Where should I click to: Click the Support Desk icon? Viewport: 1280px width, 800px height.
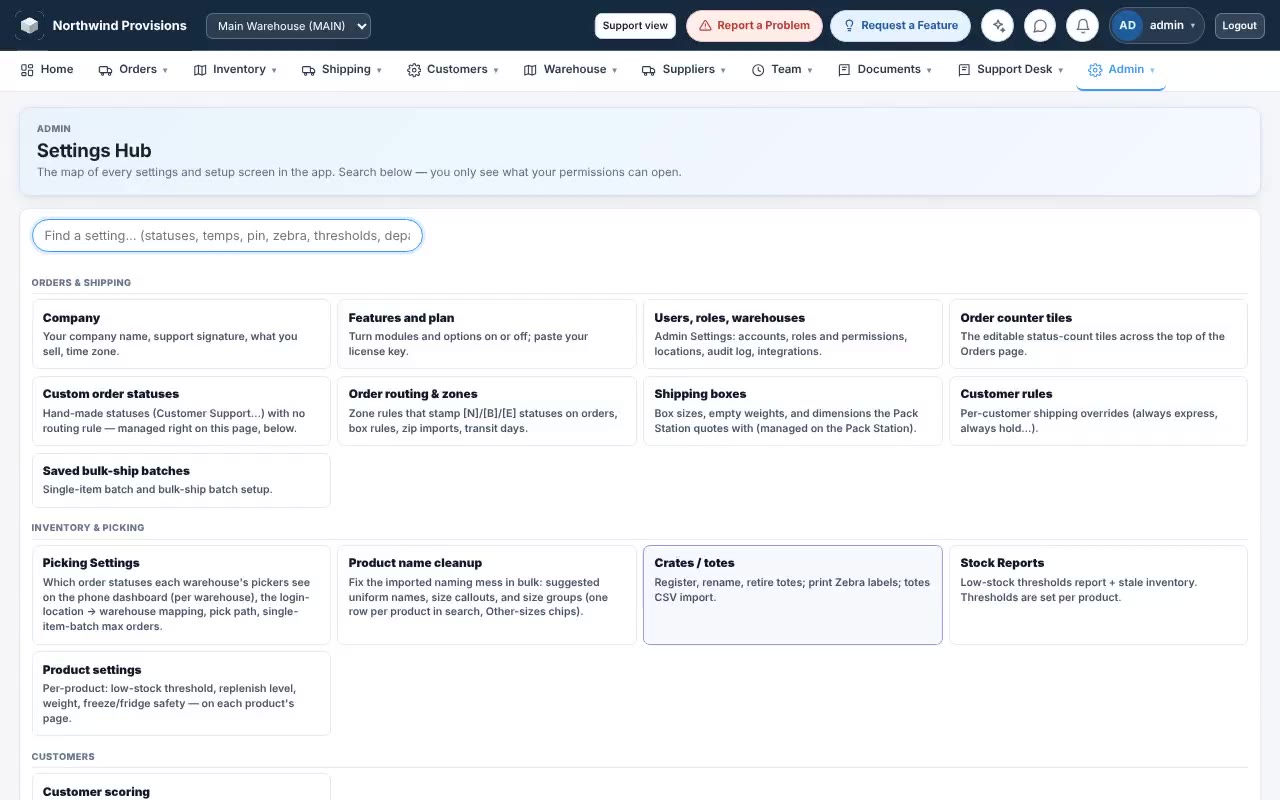[x=964, y=70]
